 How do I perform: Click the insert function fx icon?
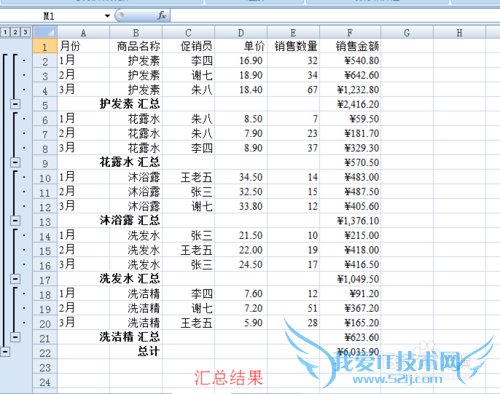tap(162, 15)
